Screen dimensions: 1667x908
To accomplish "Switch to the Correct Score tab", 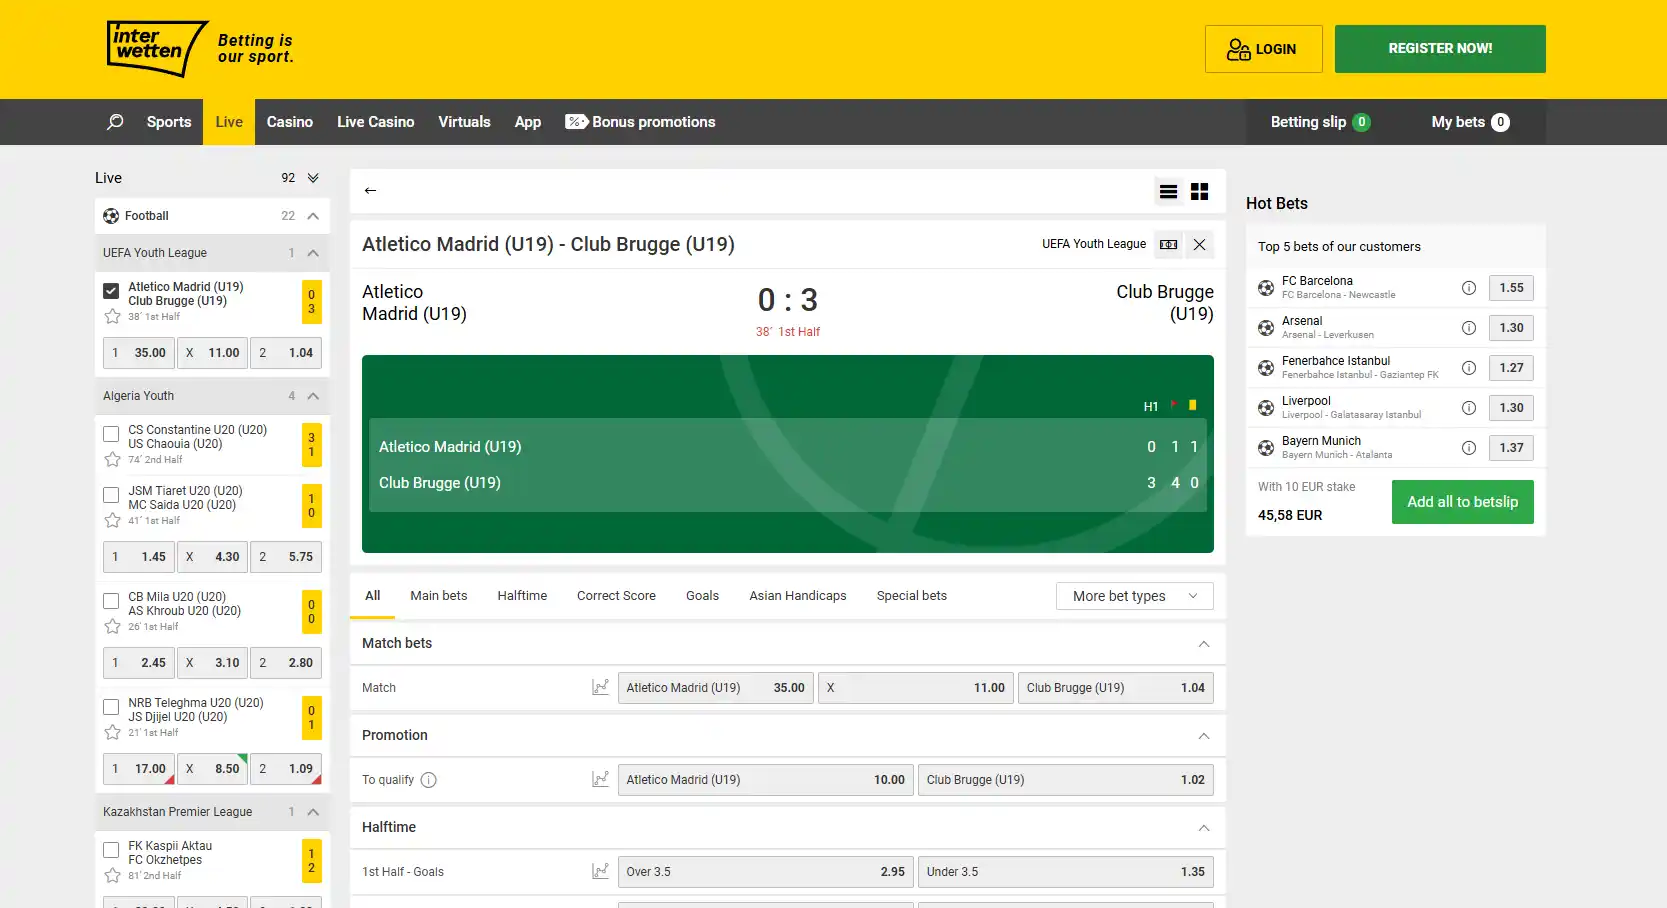I will pyautogui.click(x=616, y=596).
